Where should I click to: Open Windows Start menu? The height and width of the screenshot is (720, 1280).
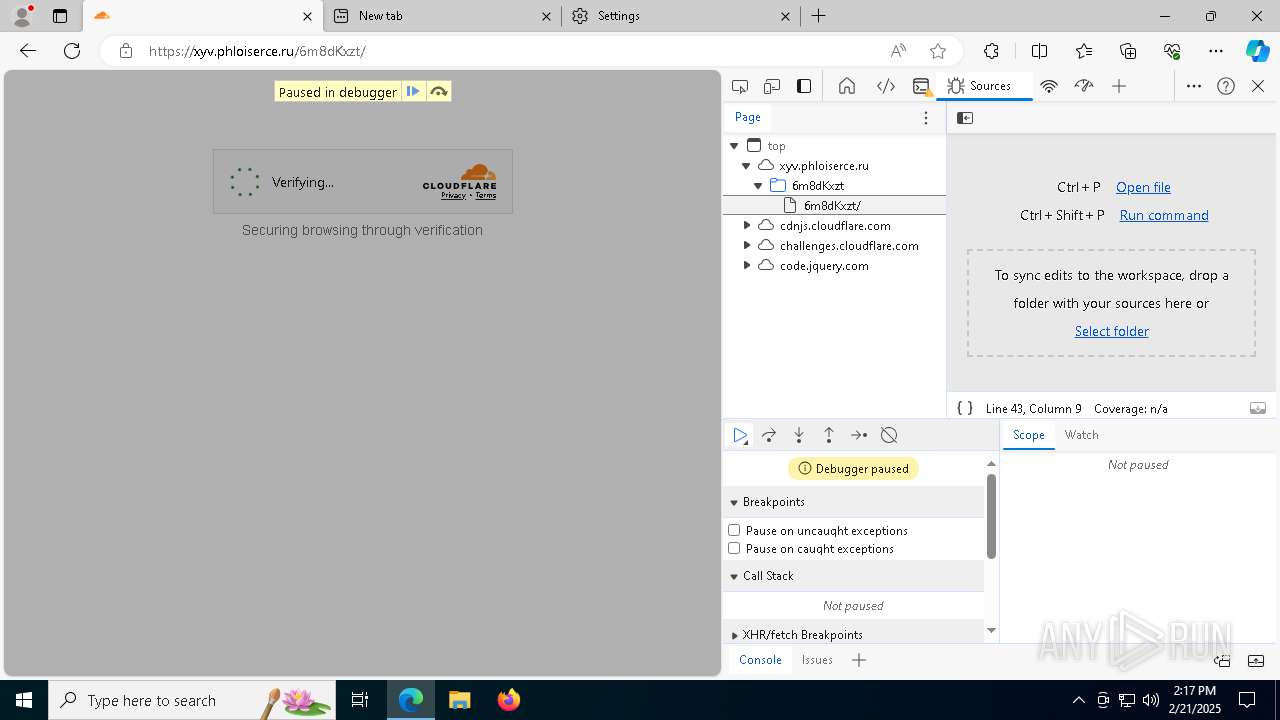click(x=24, y=700)
